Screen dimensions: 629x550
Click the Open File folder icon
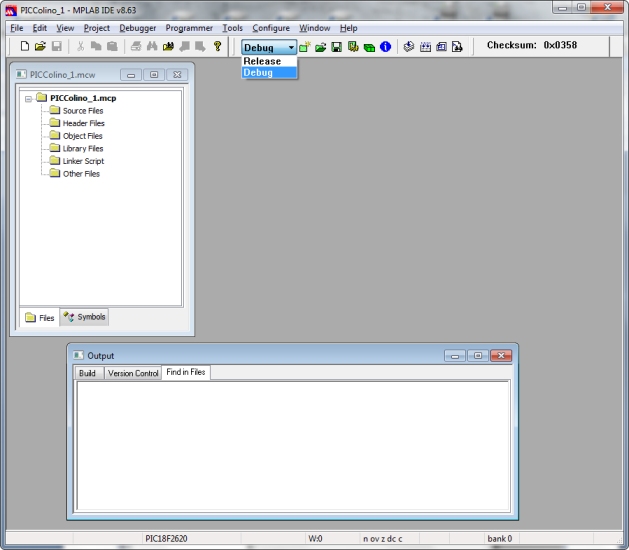pos(40,46)
